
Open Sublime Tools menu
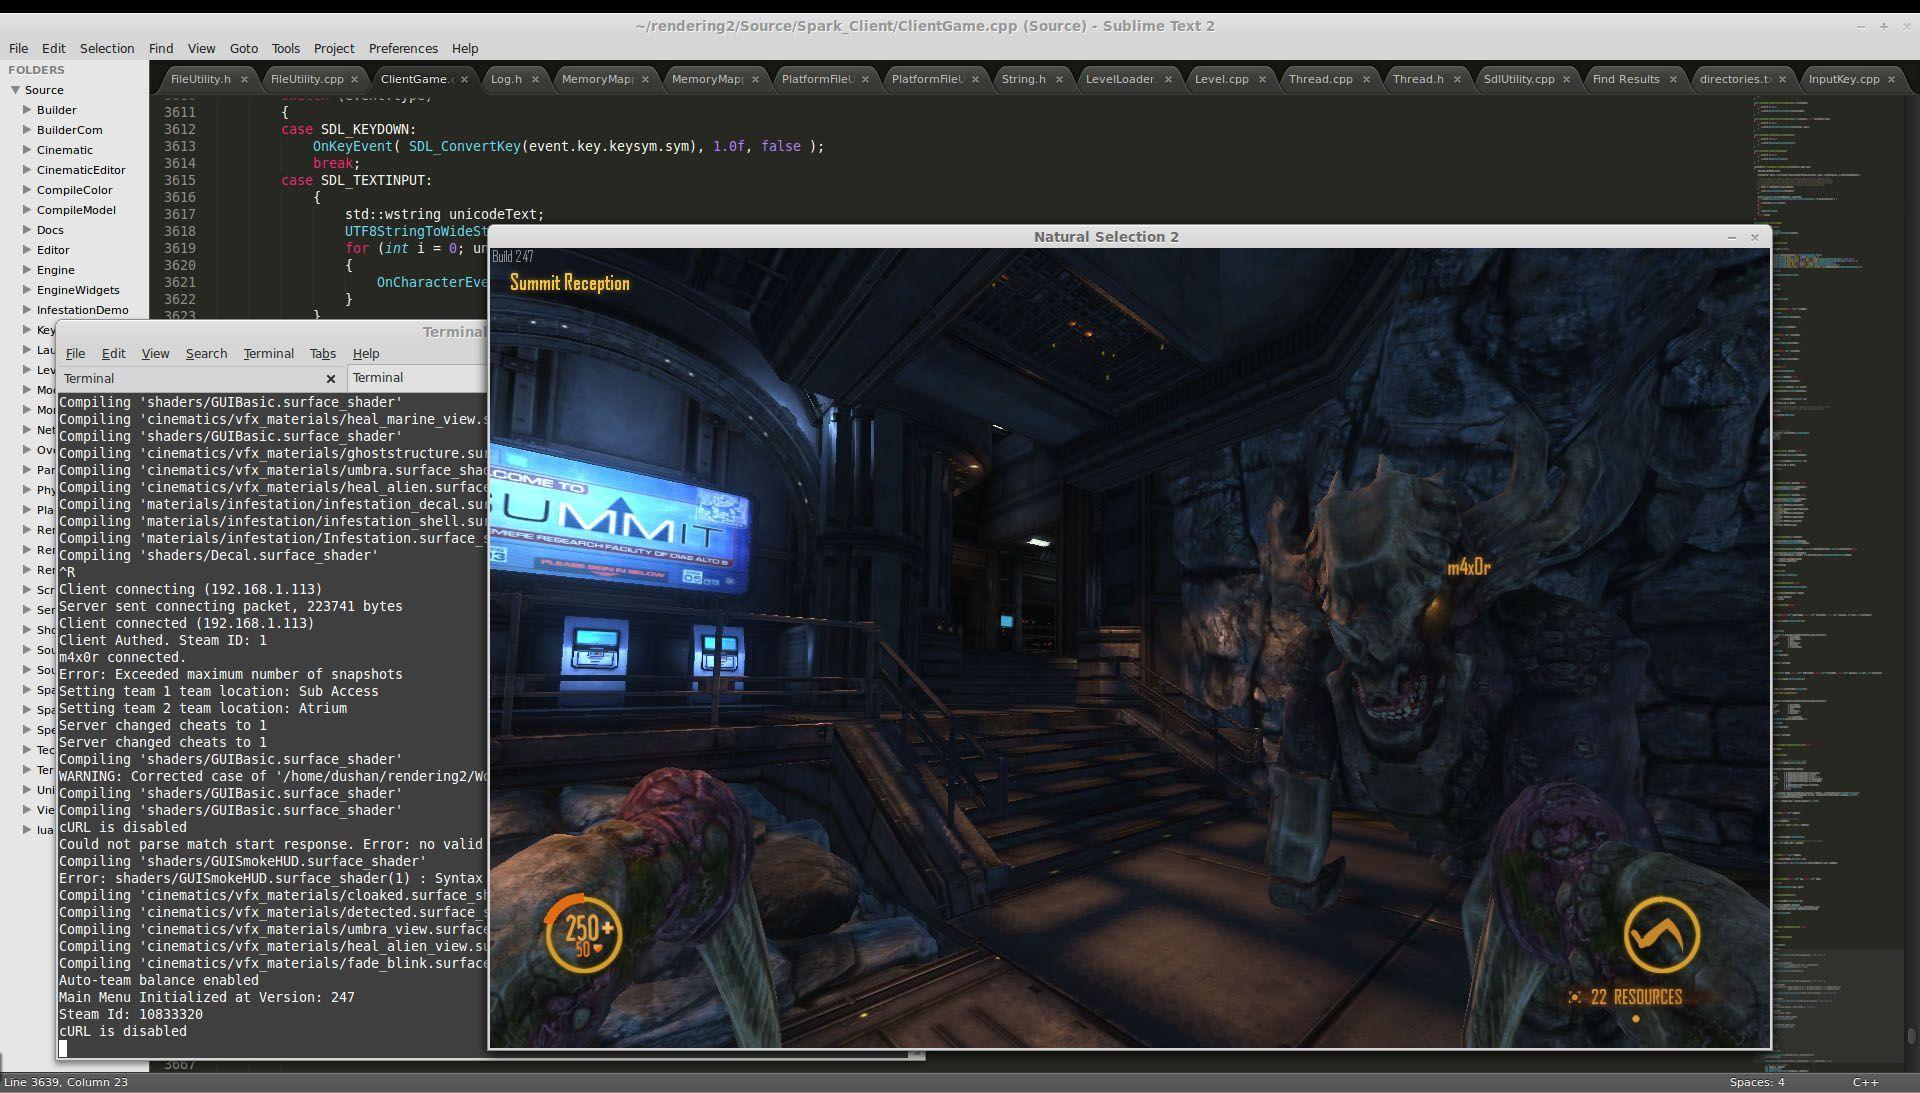click(285, 48)
